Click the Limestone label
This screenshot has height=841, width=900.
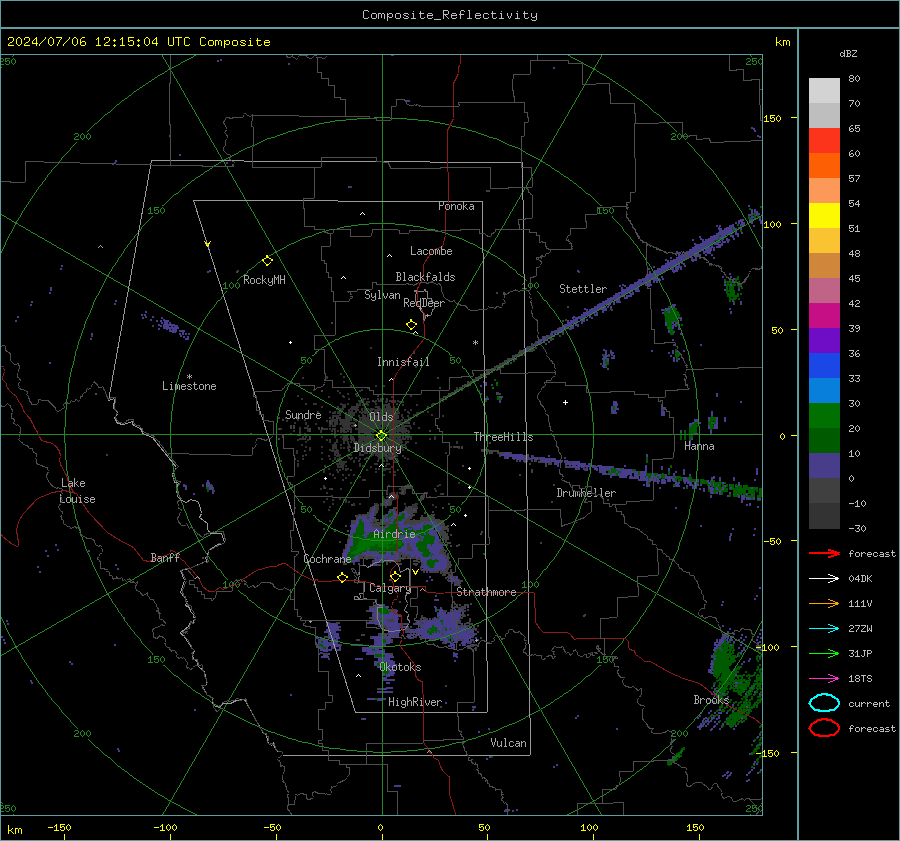point(189,386)
